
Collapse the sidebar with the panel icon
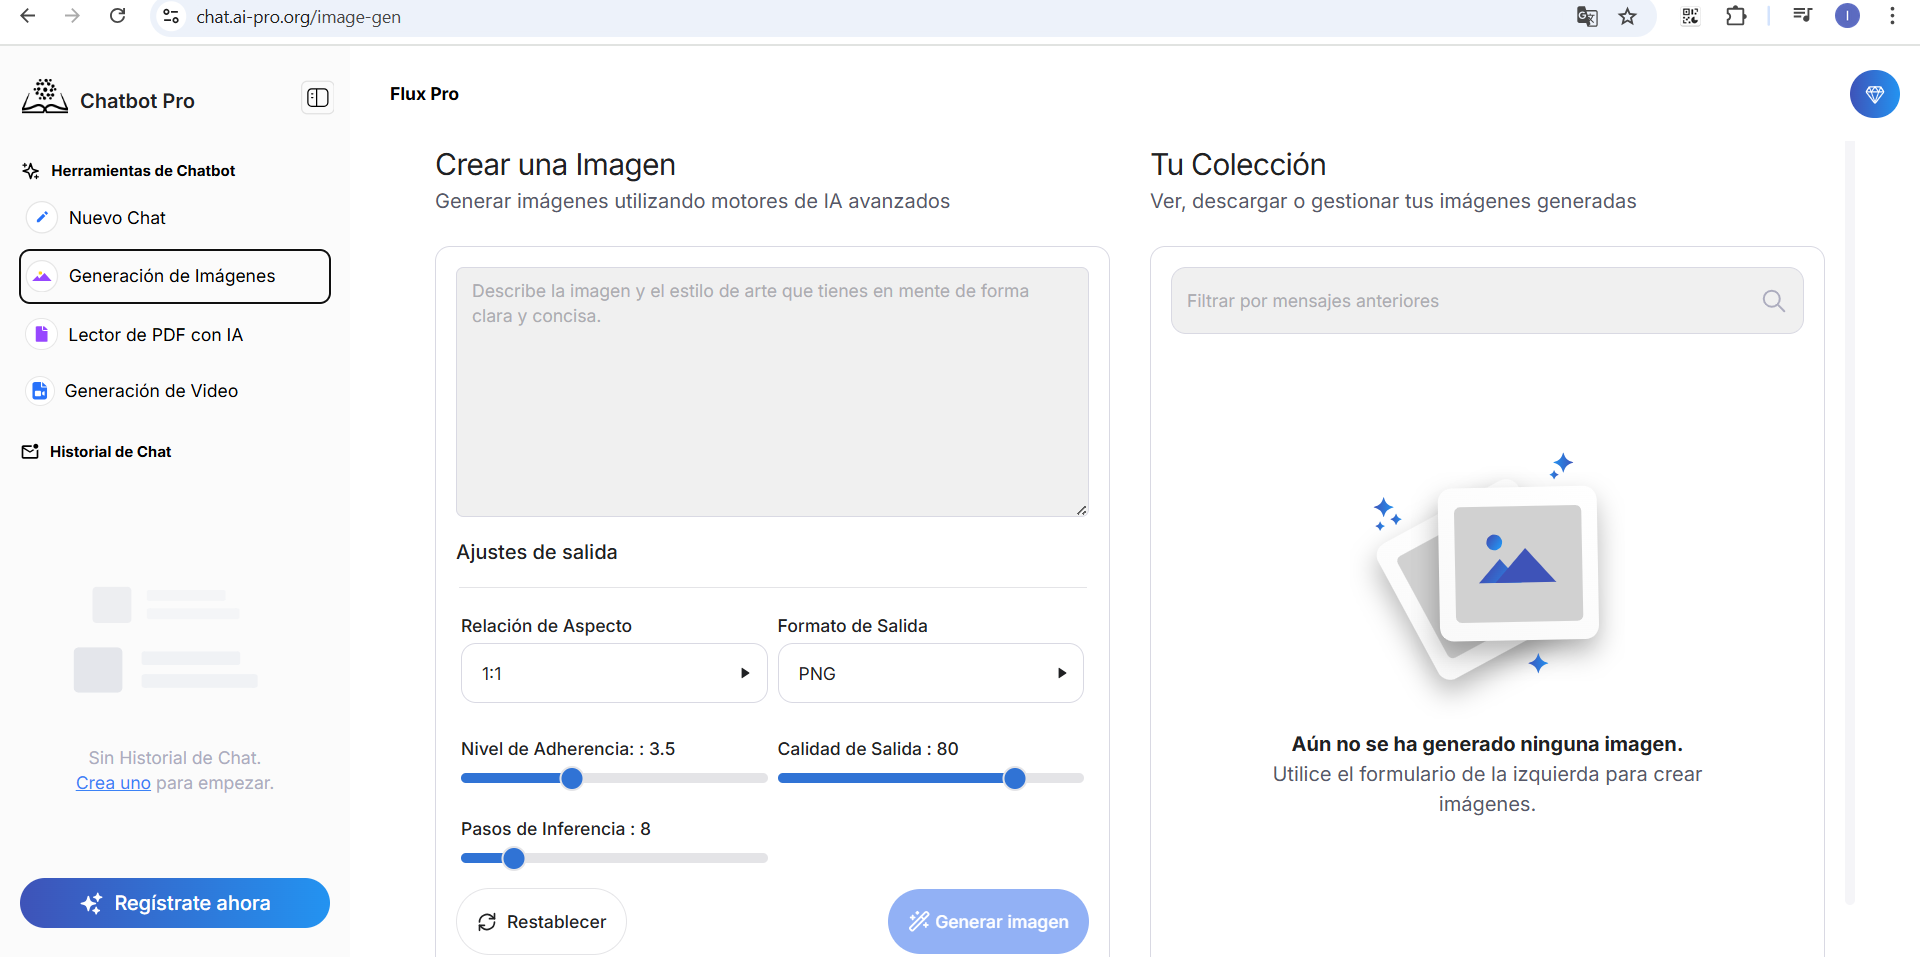click(x=317, y=97)
